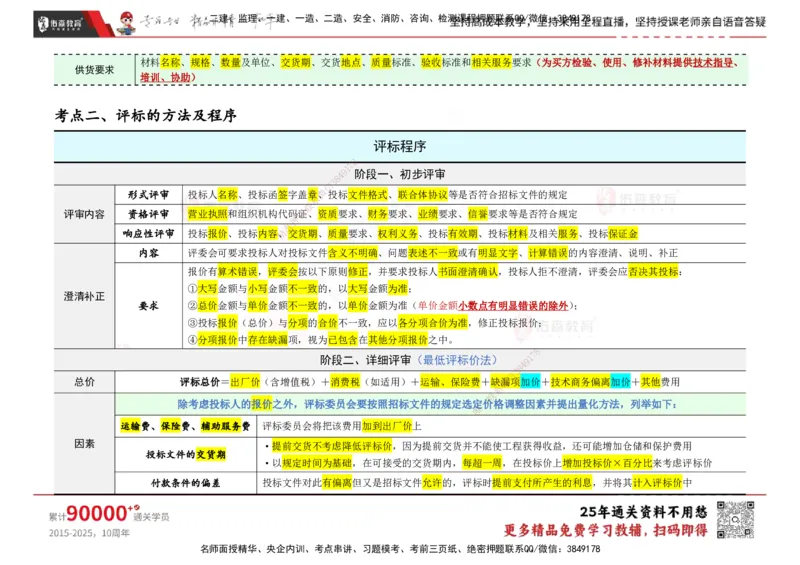The image size is (800, 565).
Task: Click the 评标程序 table header
Action: coord(399,146)
